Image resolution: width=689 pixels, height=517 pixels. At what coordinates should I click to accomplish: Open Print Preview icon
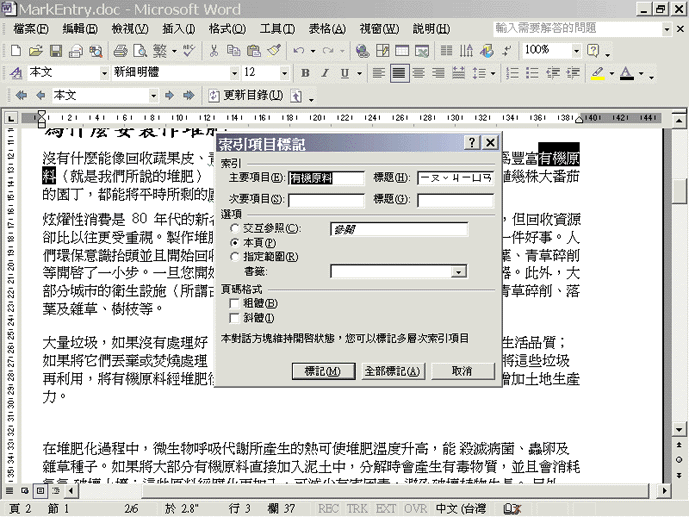click(140, 51)
